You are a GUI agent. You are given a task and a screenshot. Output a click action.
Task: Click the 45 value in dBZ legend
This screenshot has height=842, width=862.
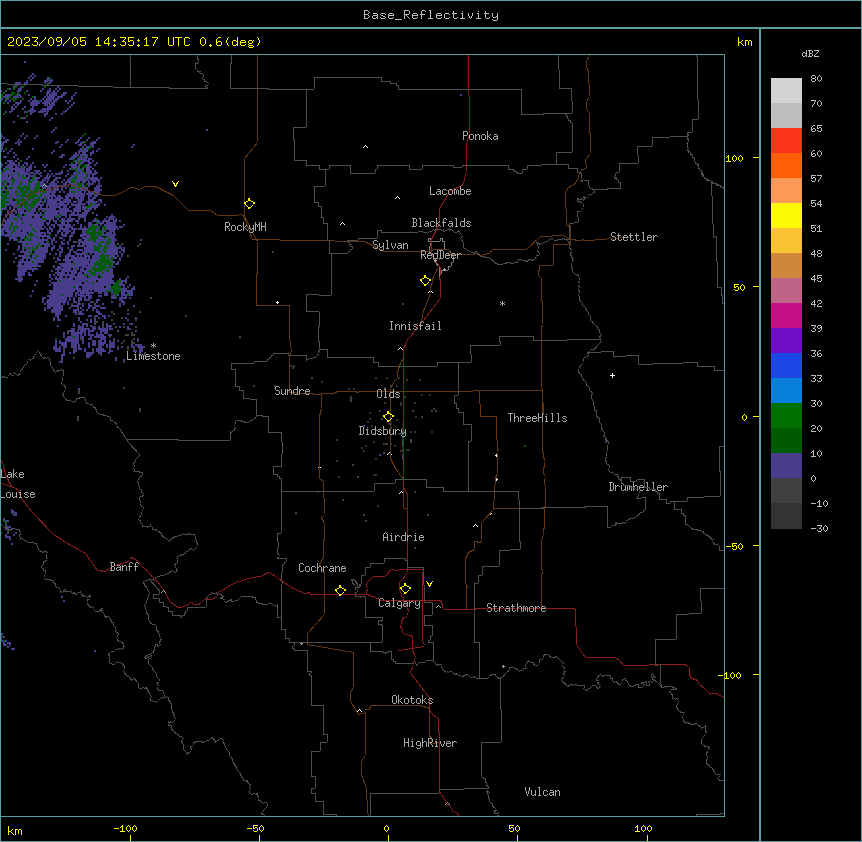pyautogui.click(x=816, y=278)
